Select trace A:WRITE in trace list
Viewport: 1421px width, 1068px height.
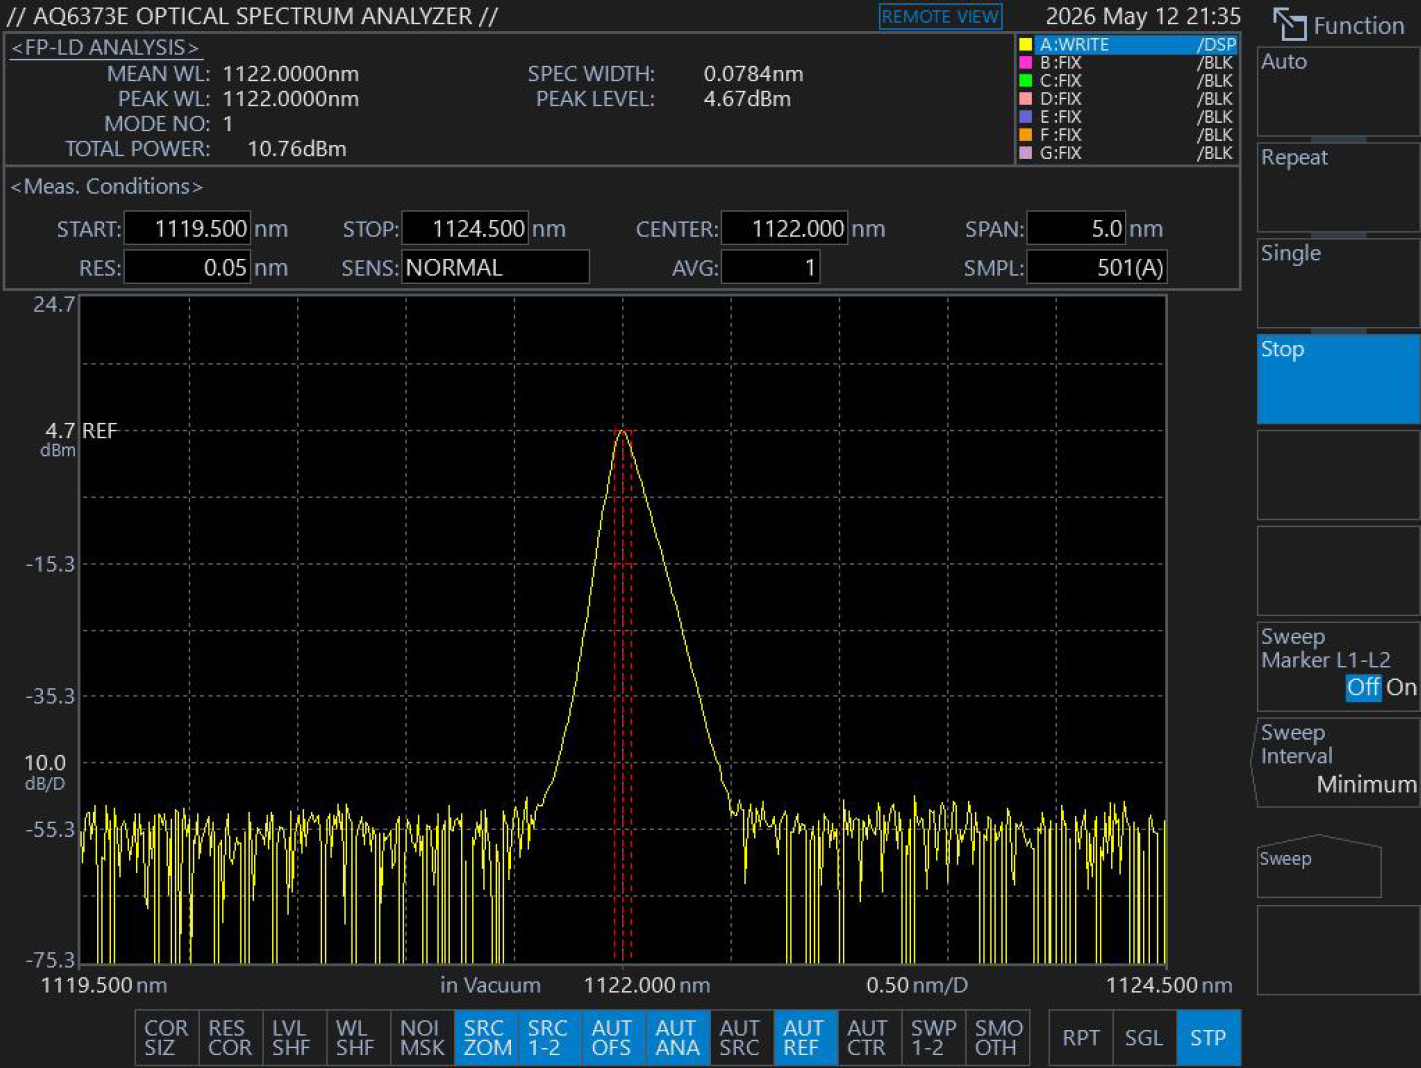click(x=1127, y=44)
